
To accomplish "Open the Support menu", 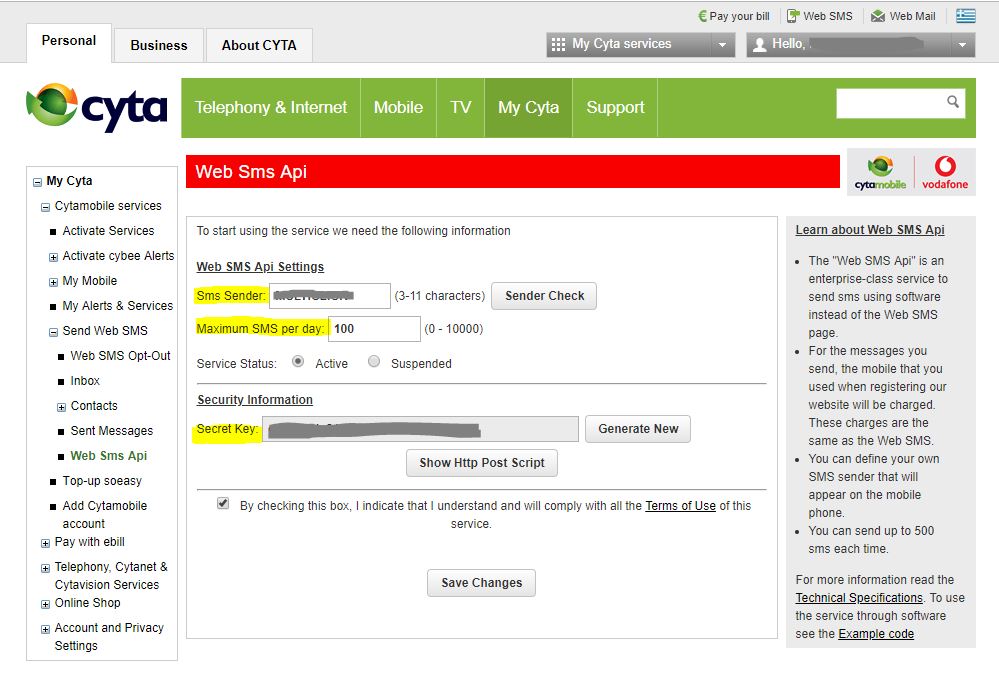I will click(x=615, y=107).
